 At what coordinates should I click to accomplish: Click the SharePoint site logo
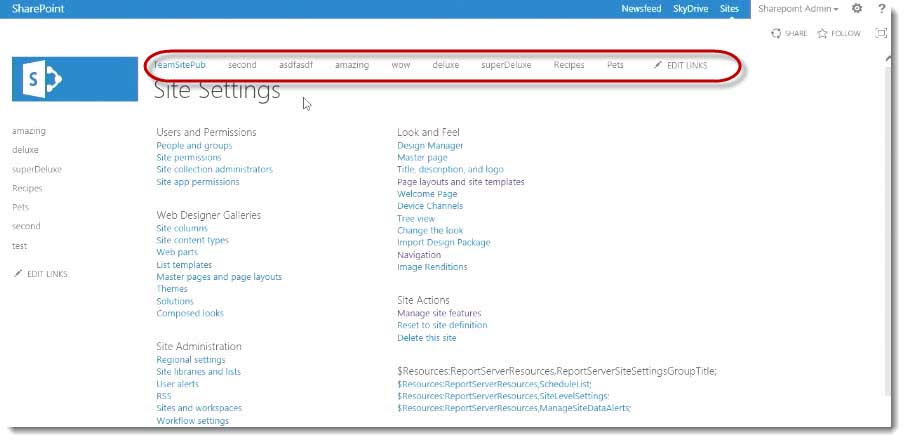[75, 79]
